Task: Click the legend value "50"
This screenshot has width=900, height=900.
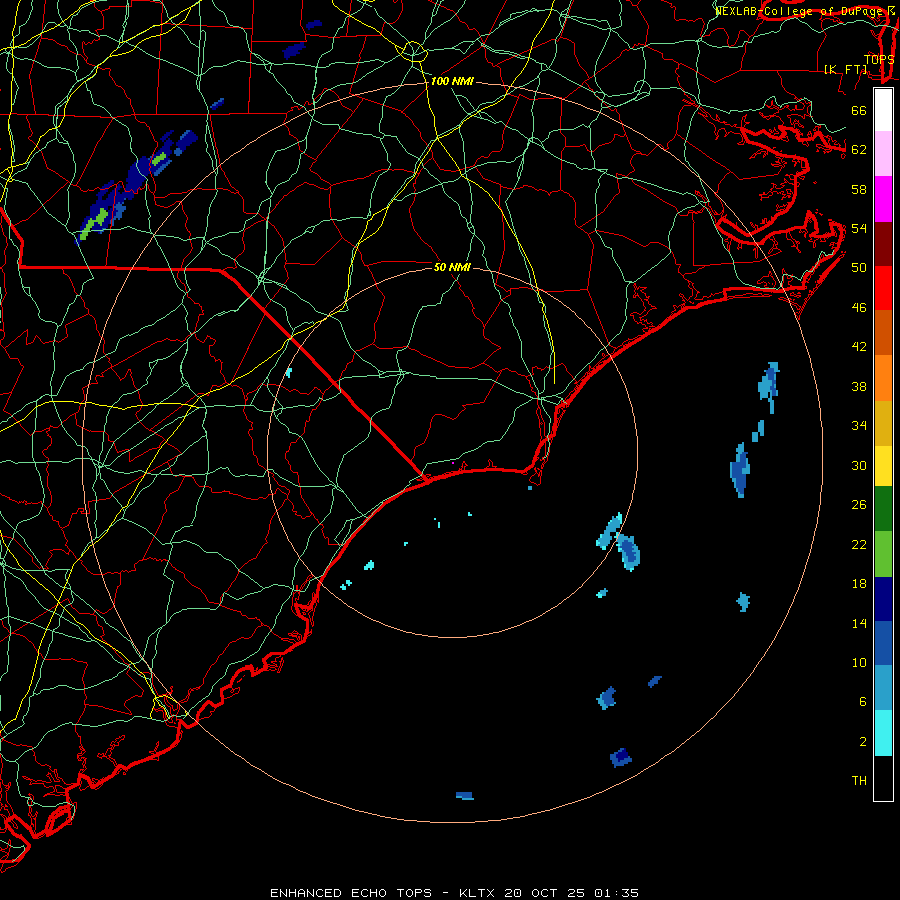Action: pyautogui.click(x=859, y=268)
